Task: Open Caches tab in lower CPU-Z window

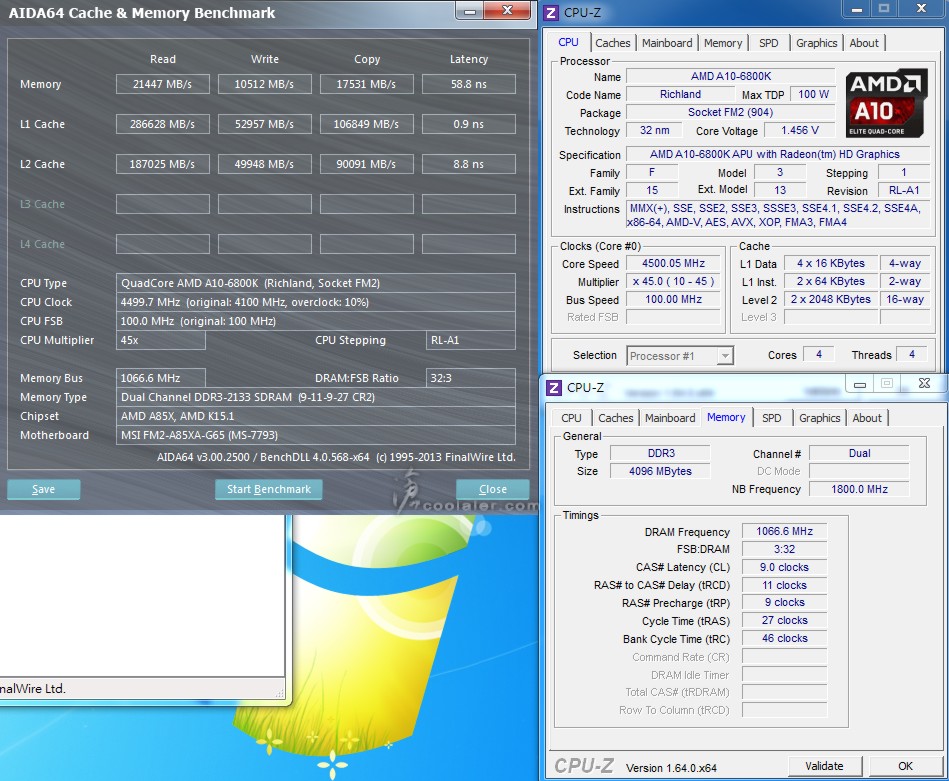Action: [x=616, y=418]
